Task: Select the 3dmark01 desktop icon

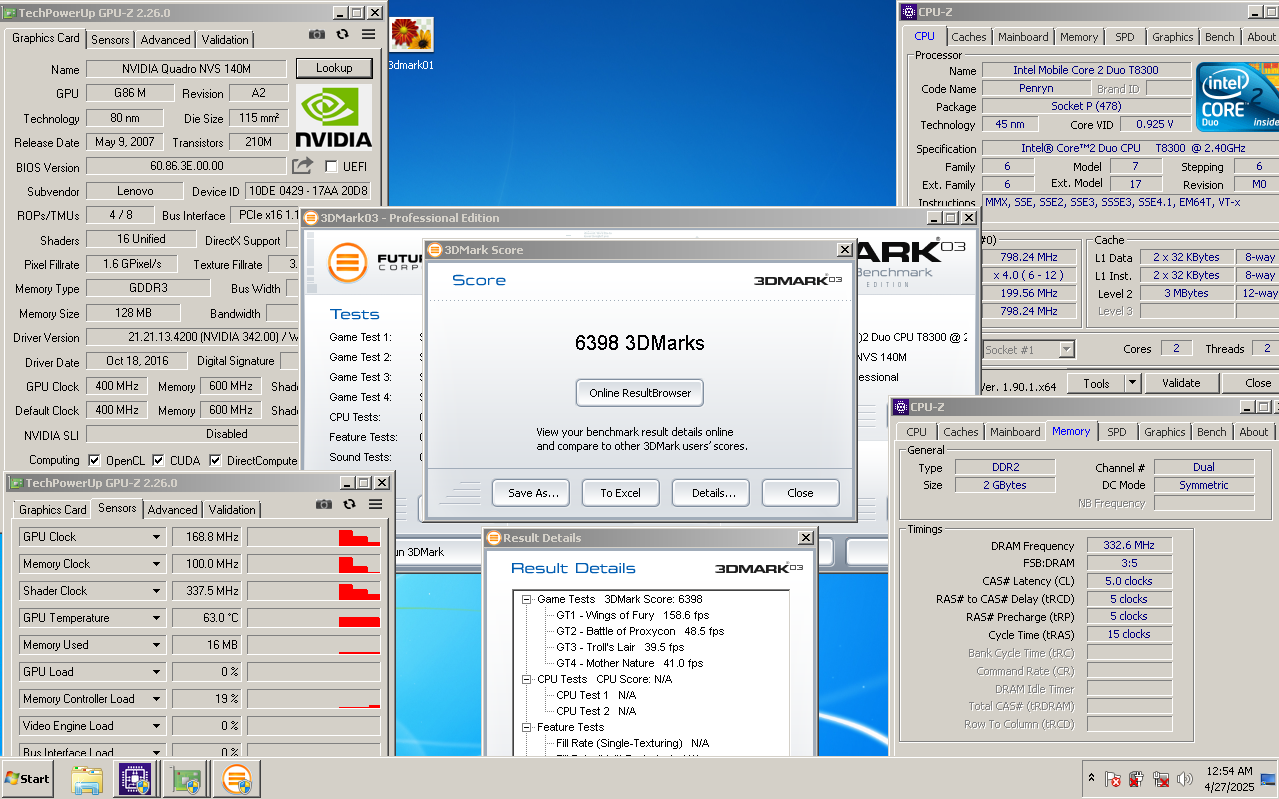Action: click(411, 44)
